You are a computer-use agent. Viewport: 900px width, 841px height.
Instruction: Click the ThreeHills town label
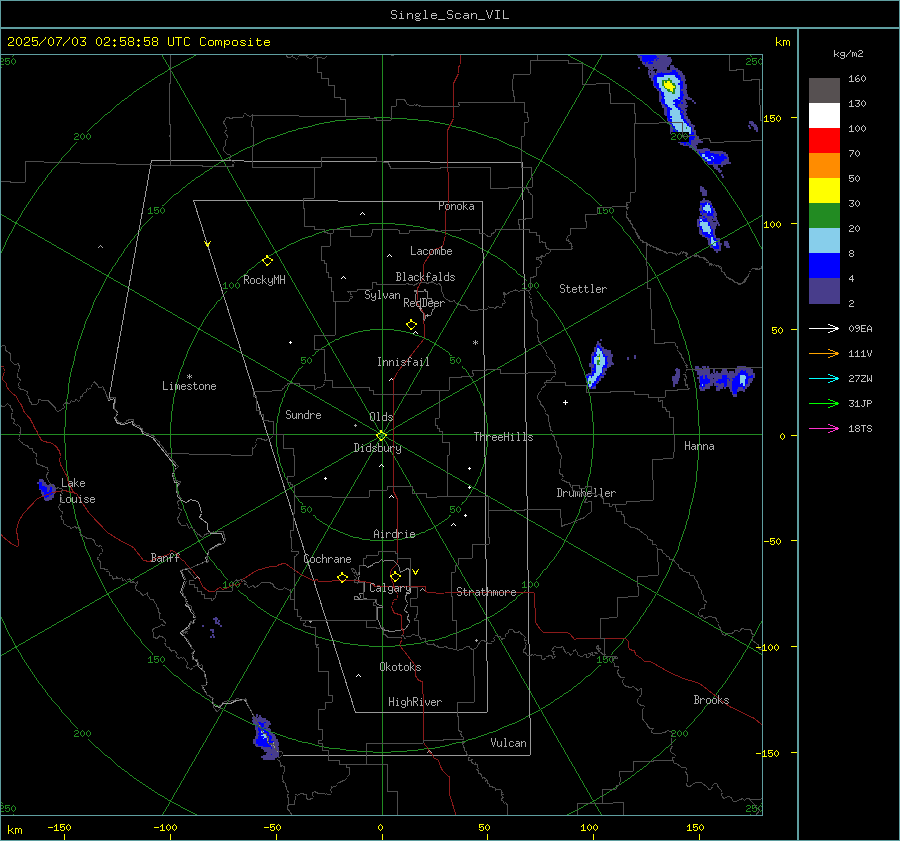pyautogui.click(x=503, y=437)
